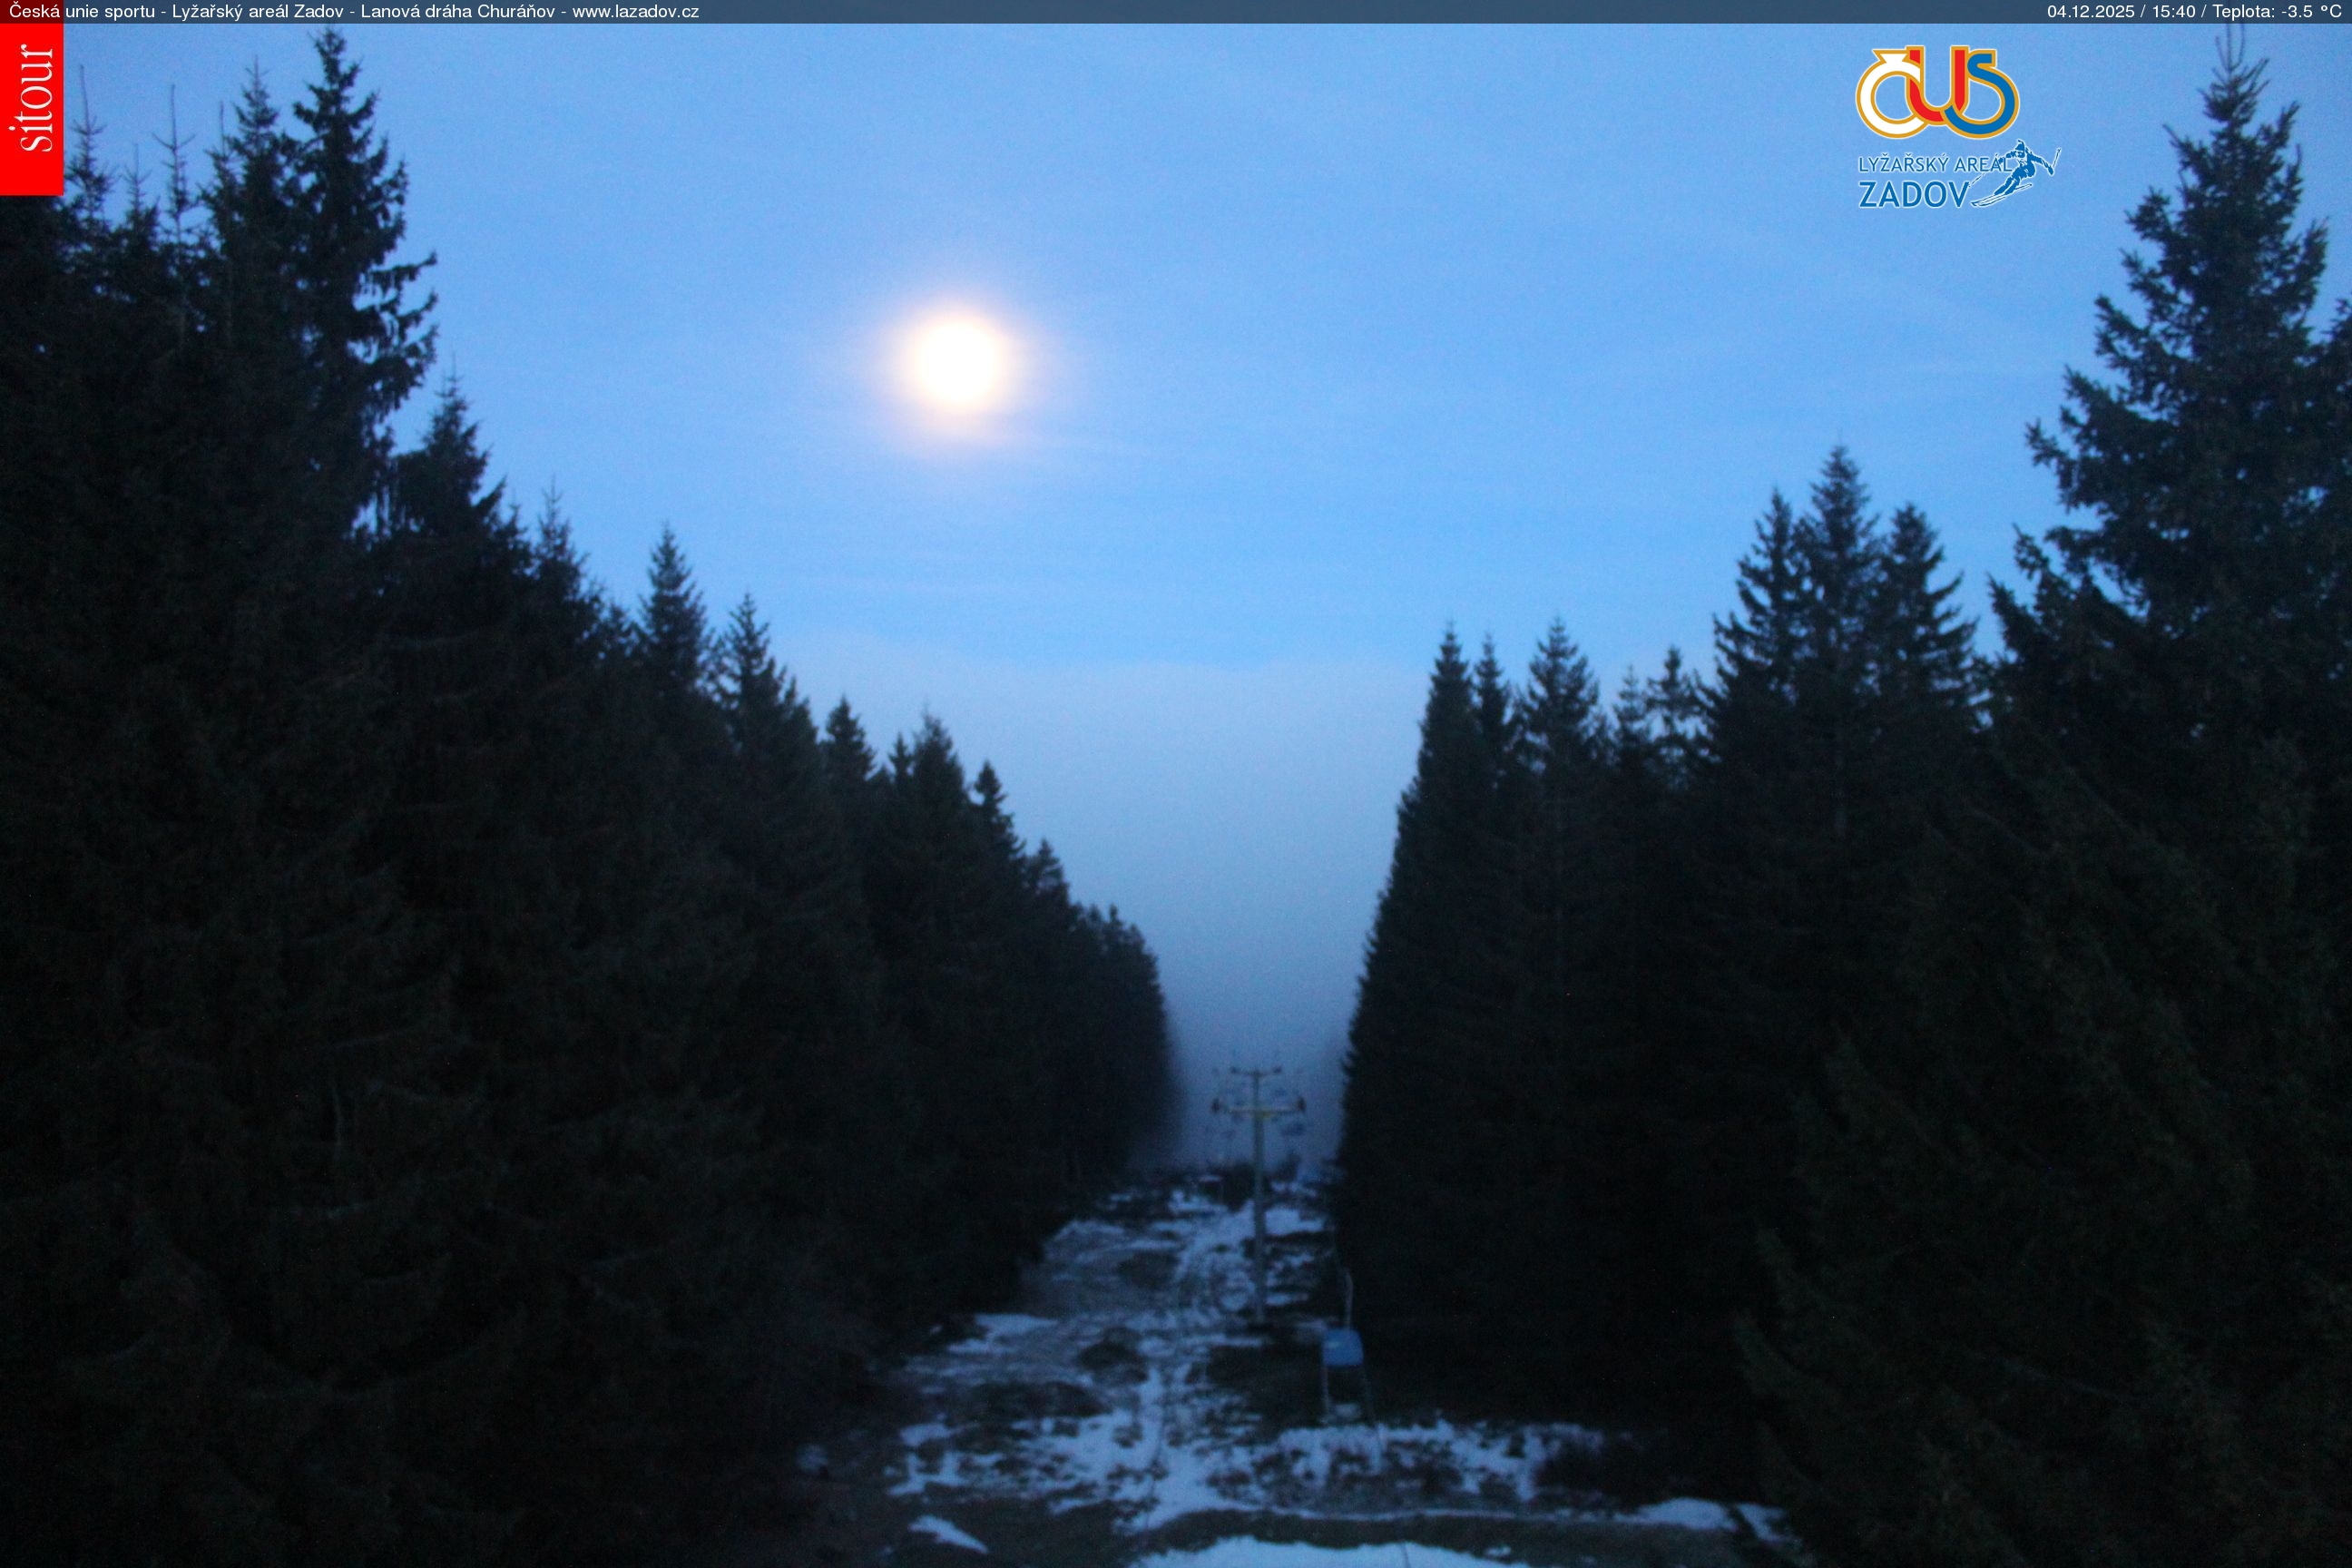Click the glowing moon in the sky
Image resolution: width=2352 pixels, height=1568 pixels.
point(958,362)
